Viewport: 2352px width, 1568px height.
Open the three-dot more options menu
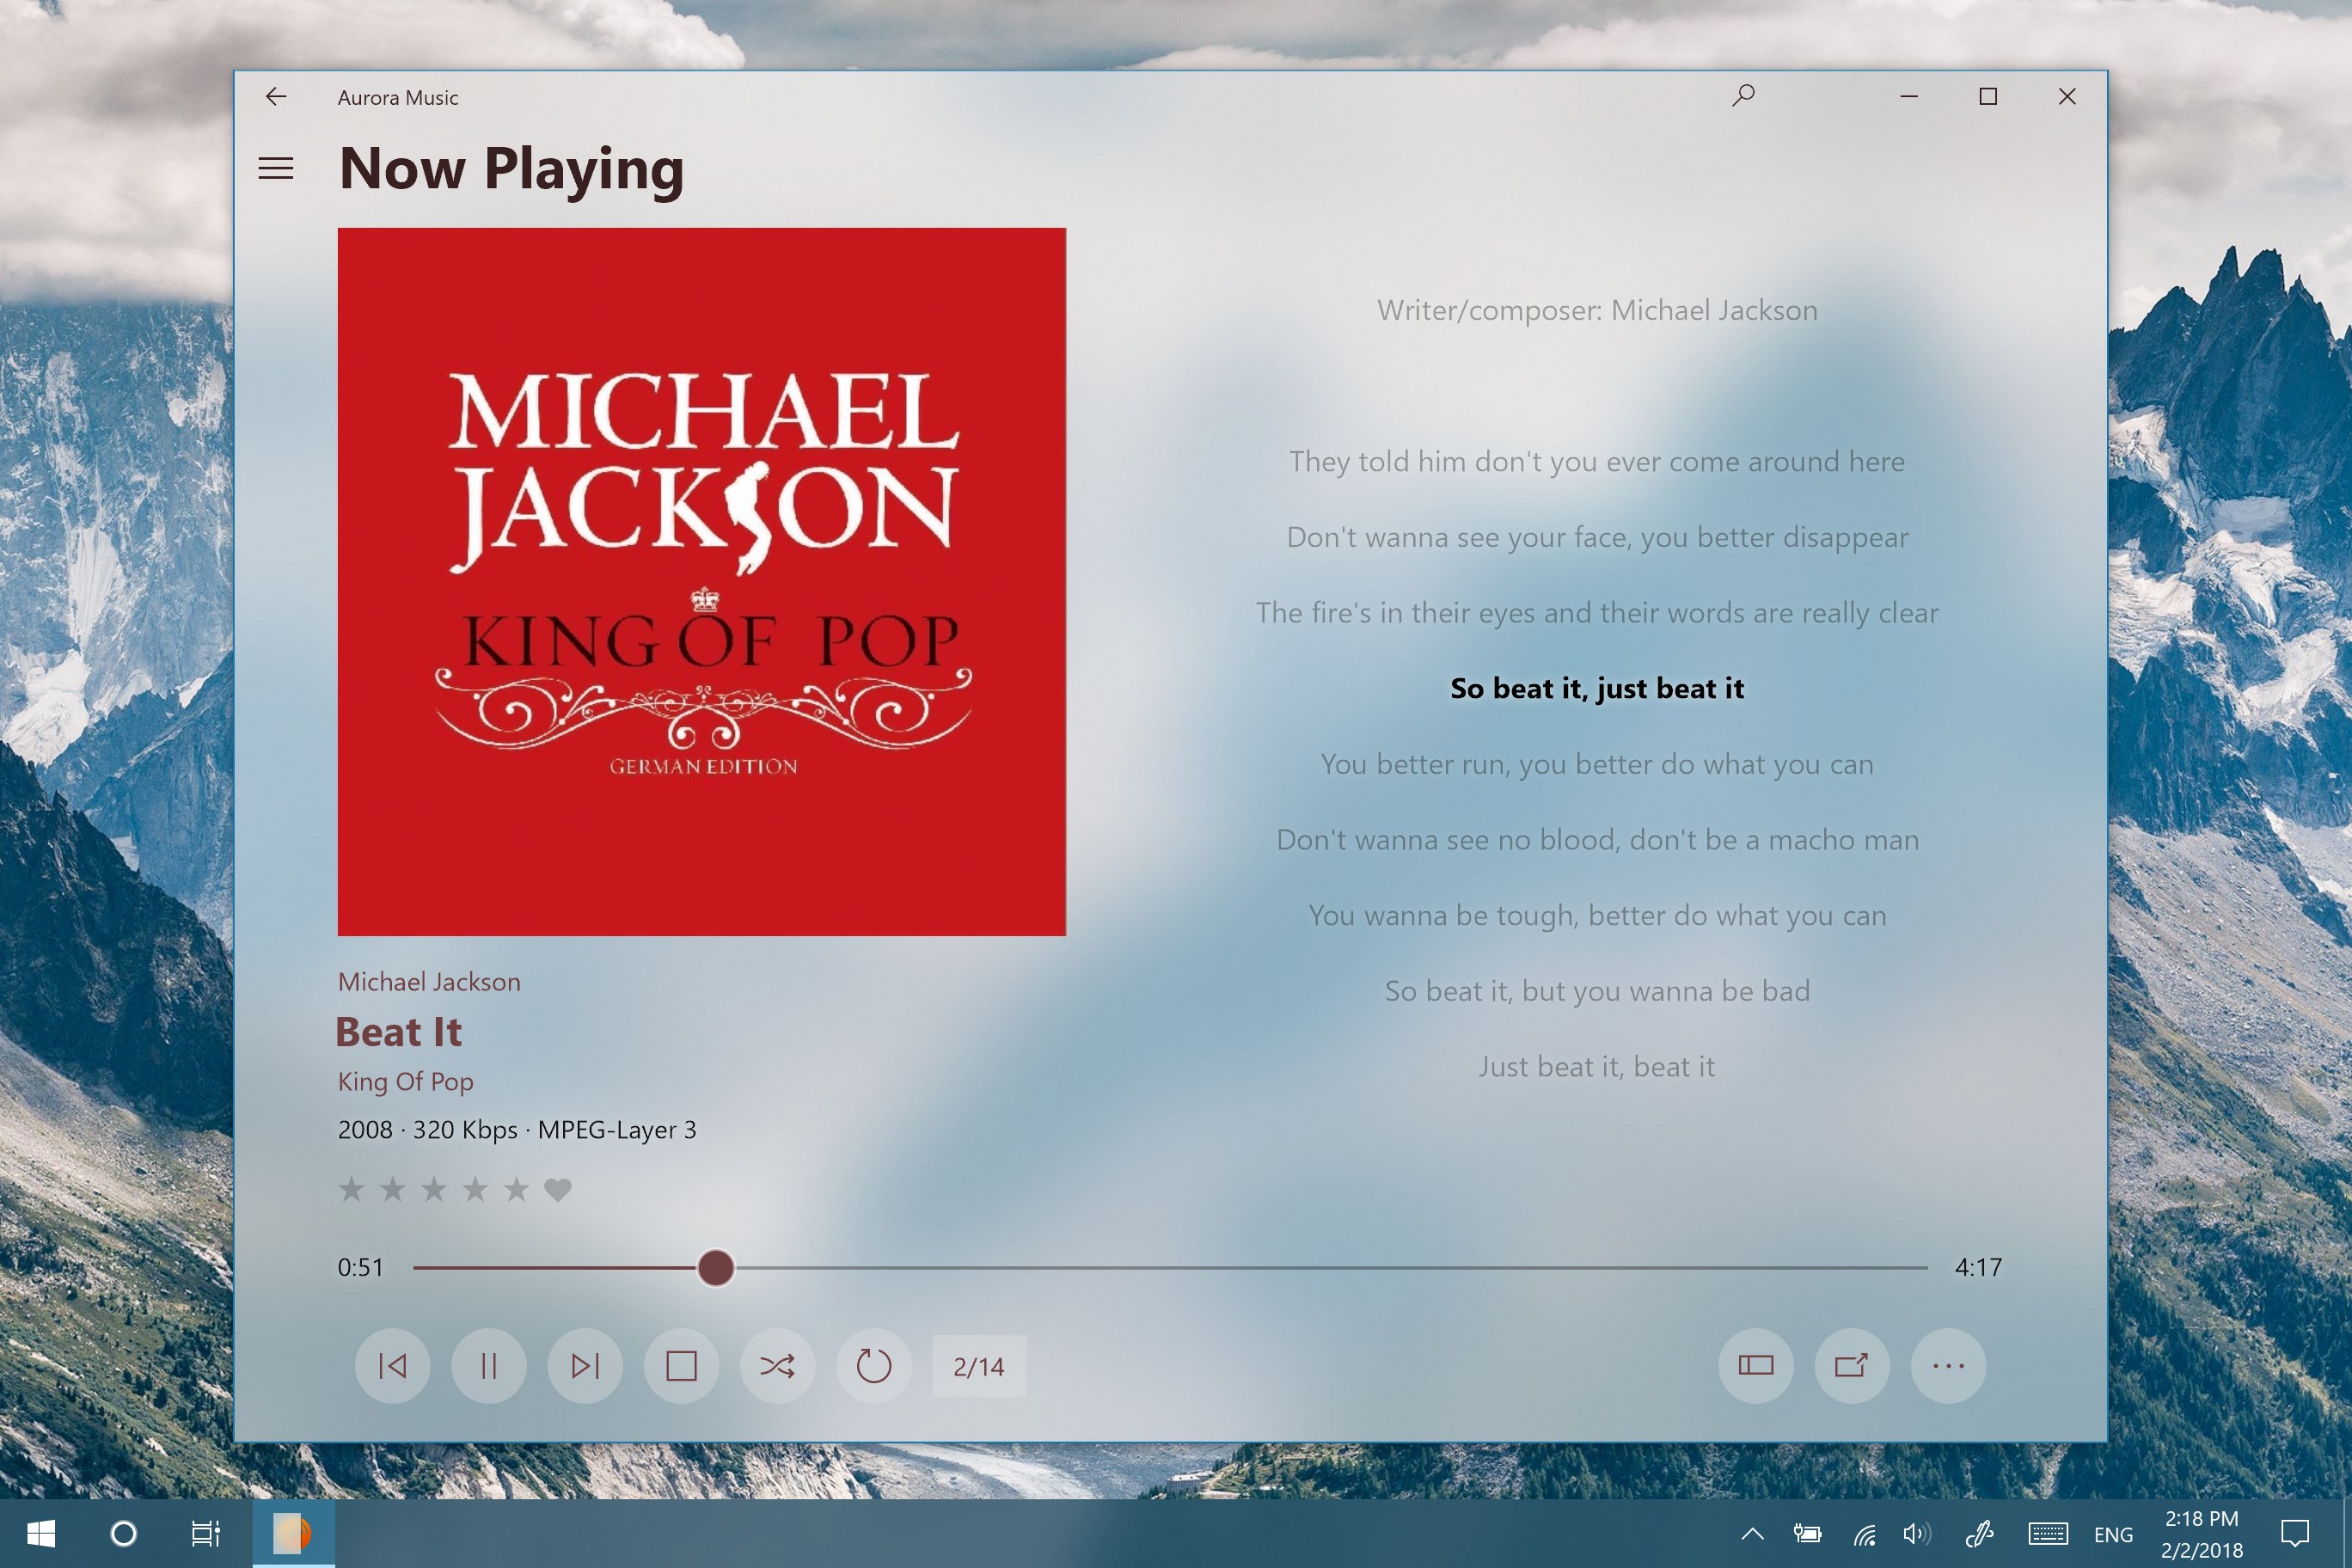pyautogui.click(x=1948, y=1366)
